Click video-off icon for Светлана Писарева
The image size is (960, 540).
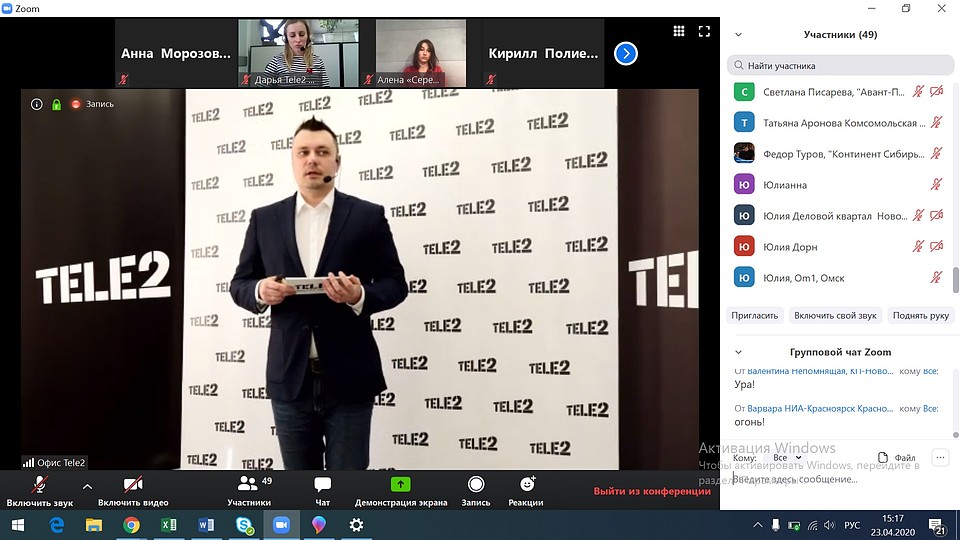[x=936, y=92]
